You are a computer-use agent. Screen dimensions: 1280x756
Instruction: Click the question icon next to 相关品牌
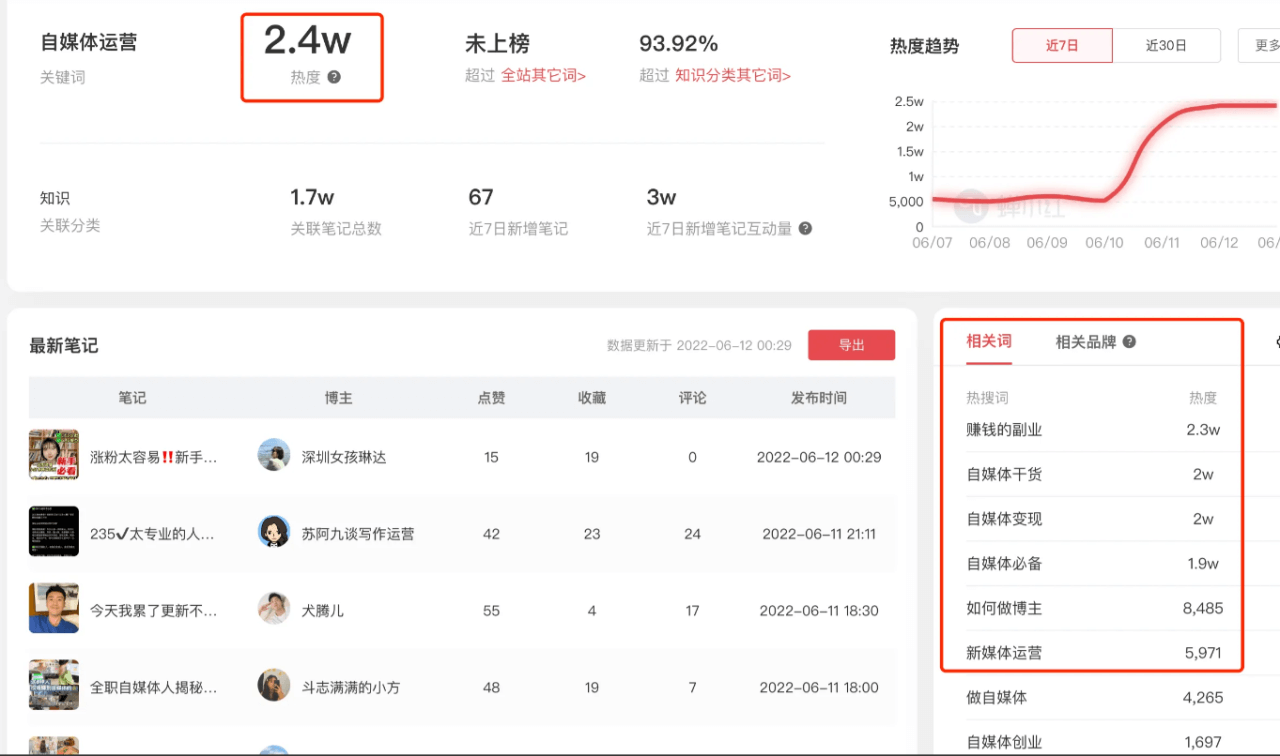1128,341
